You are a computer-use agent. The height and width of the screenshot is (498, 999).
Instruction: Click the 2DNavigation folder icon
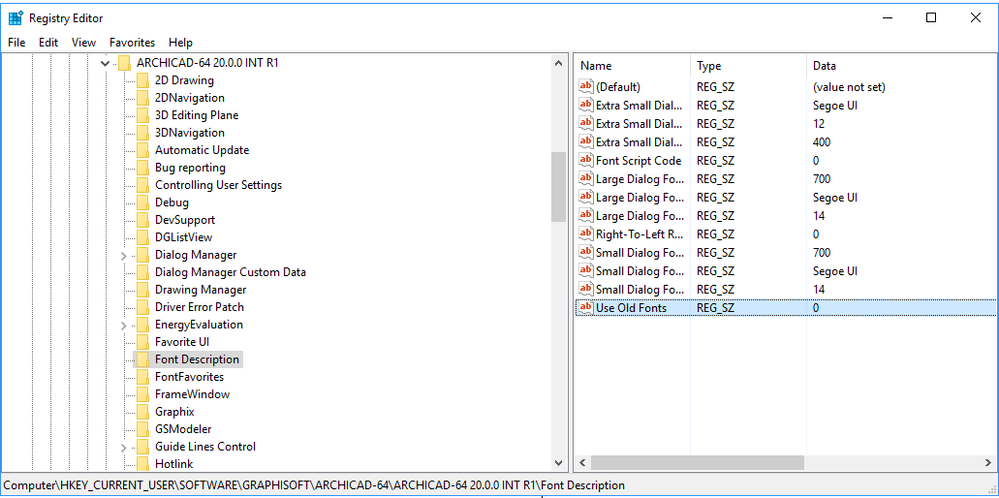point(143,98)
